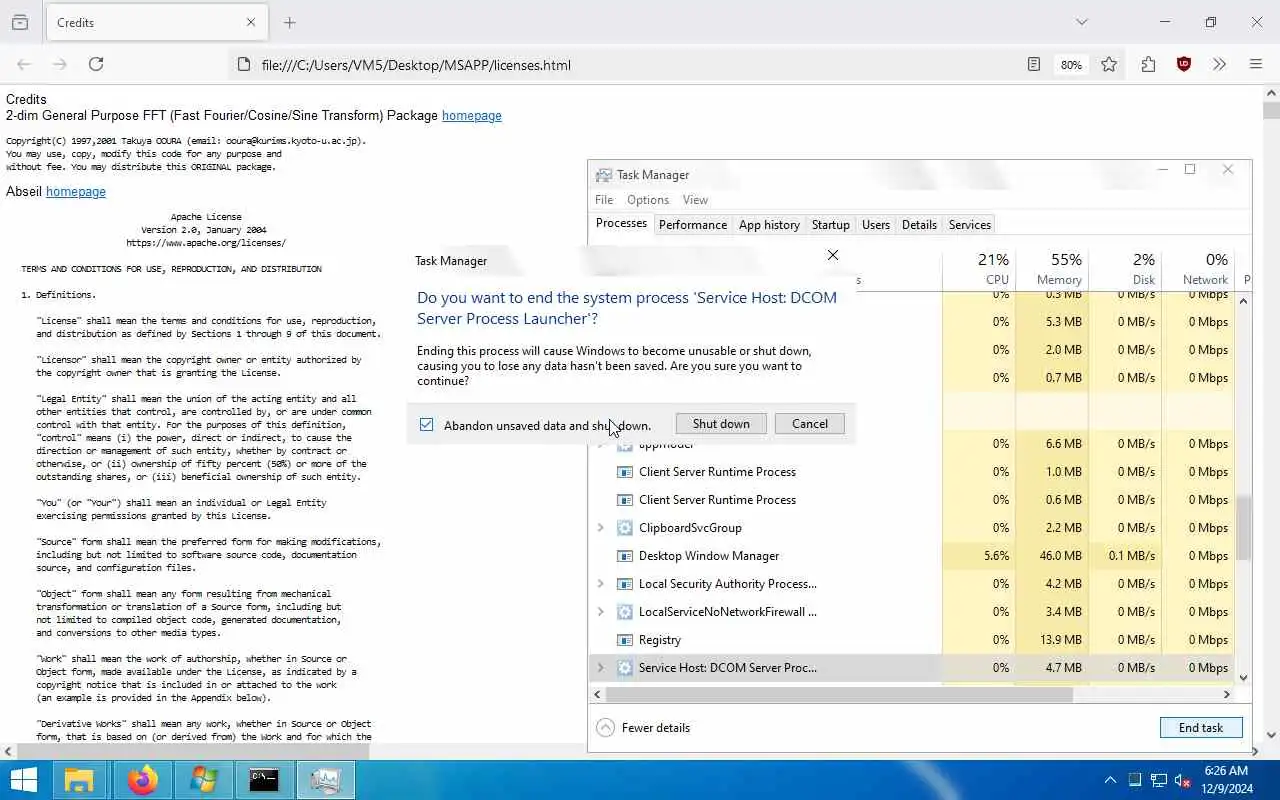Click the End task button
This screenshot has height=800, width=1280.
1201,728
